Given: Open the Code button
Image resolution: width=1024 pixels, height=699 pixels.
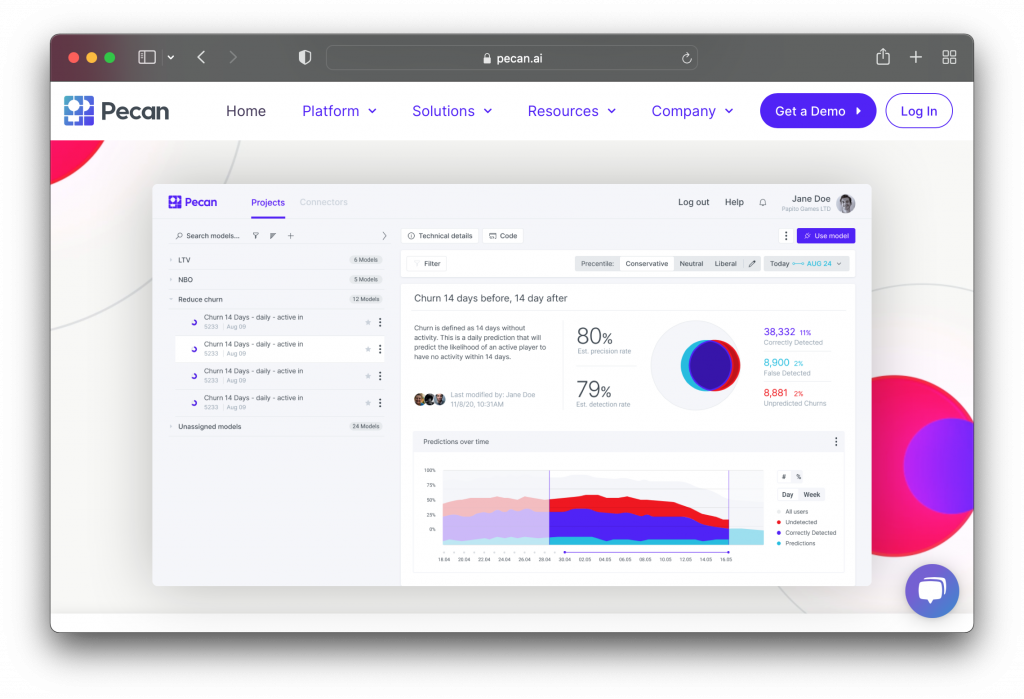Looking at the screenshot, I should (503, 236).
